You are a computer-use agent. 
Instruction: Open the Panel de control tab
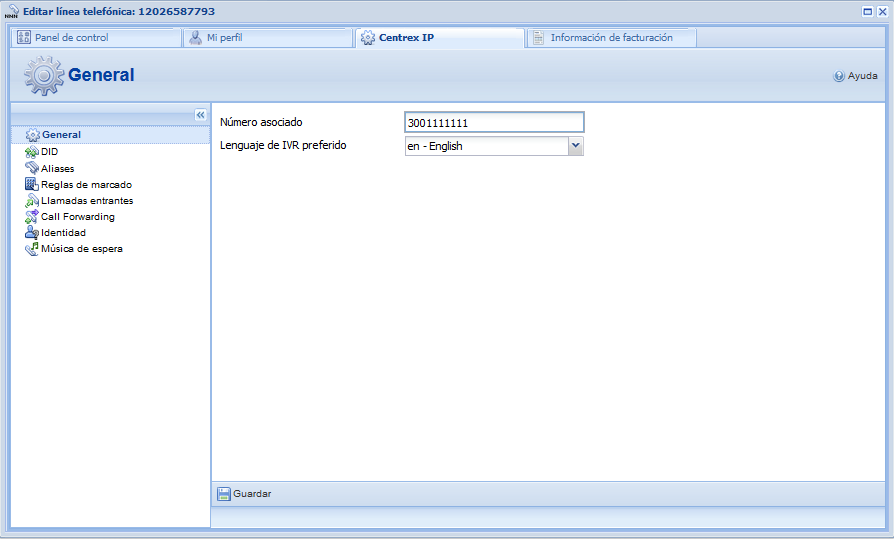(96, 38)
